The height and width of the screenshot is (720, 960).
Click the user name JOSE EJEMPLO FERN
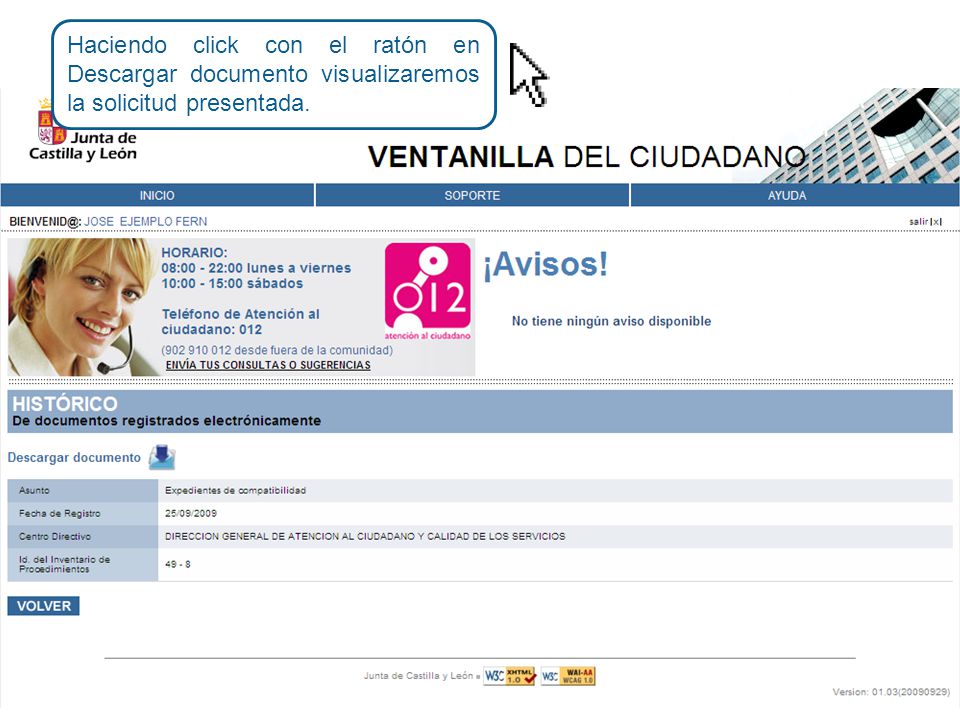146,222
